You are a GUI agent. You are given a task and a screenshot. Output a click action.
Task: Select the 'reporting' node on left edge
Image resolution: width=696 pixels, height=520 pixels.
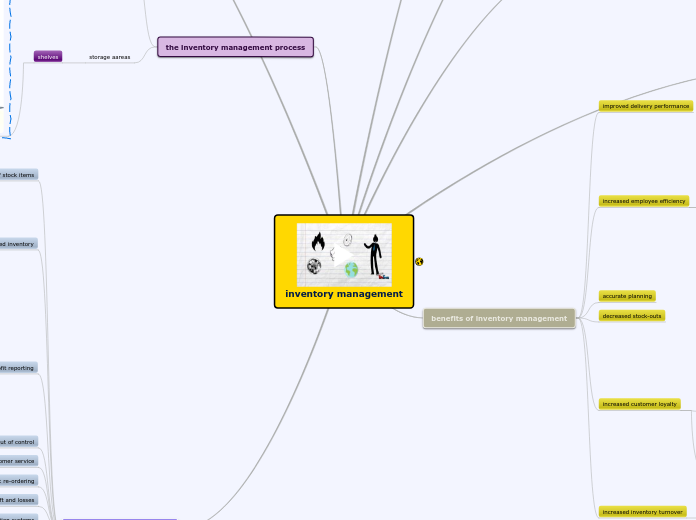coord(18,368)
